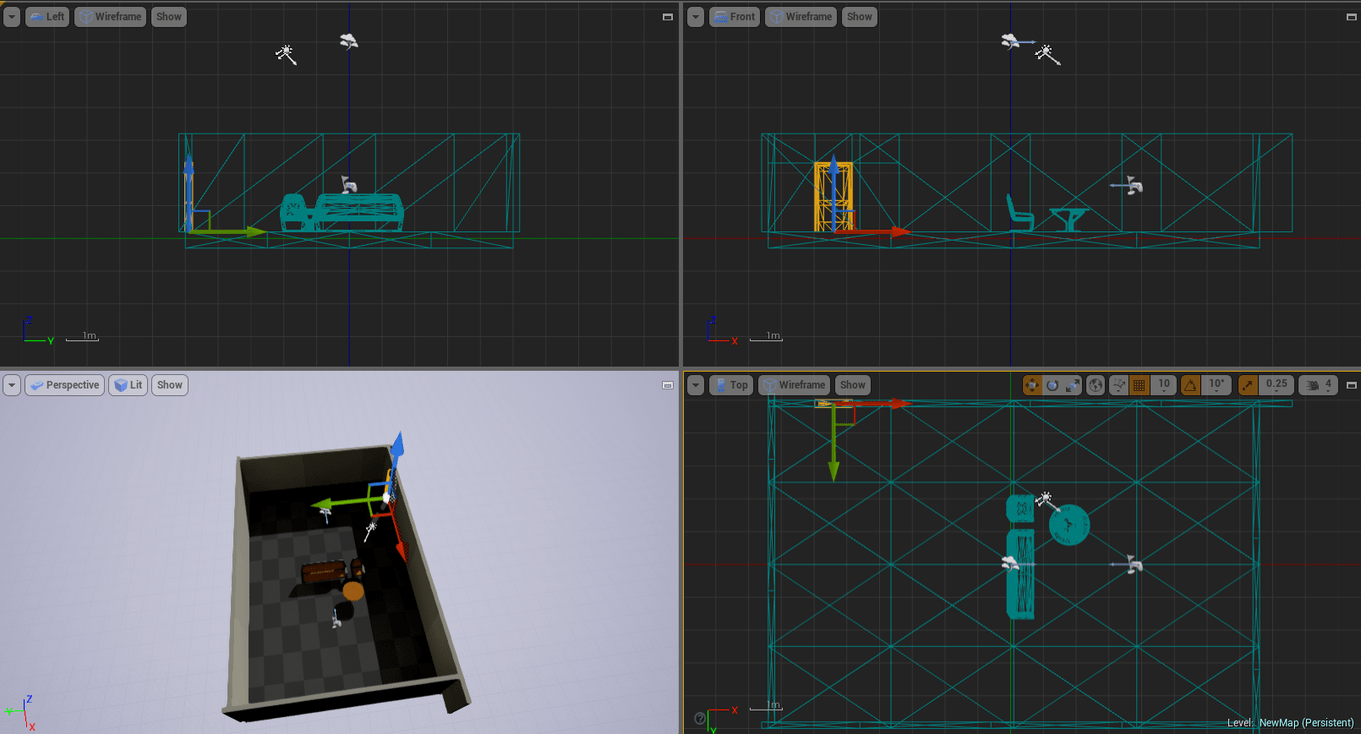Screen dimensions: 1361x734
Task: Open grid snap size 10 dropdown
Action: point(1162,385)
